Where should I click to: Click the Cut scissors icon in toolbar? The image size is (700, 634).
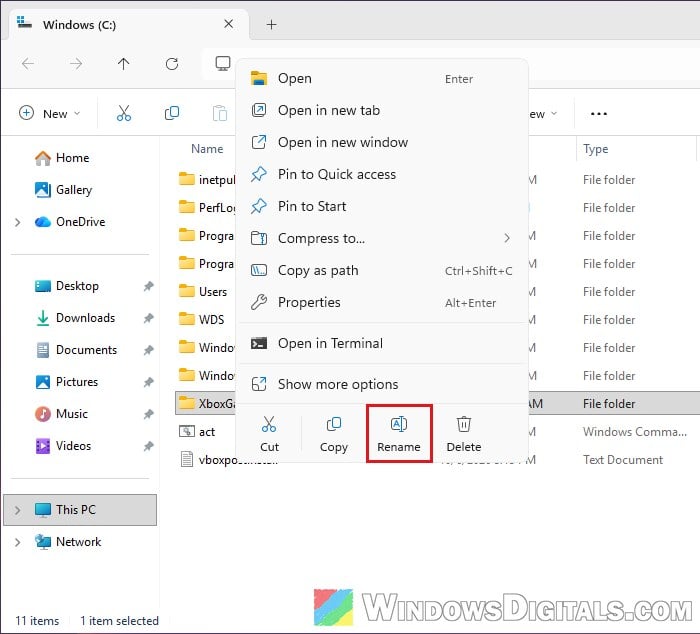pyautogui.click(x=124, y=113)
